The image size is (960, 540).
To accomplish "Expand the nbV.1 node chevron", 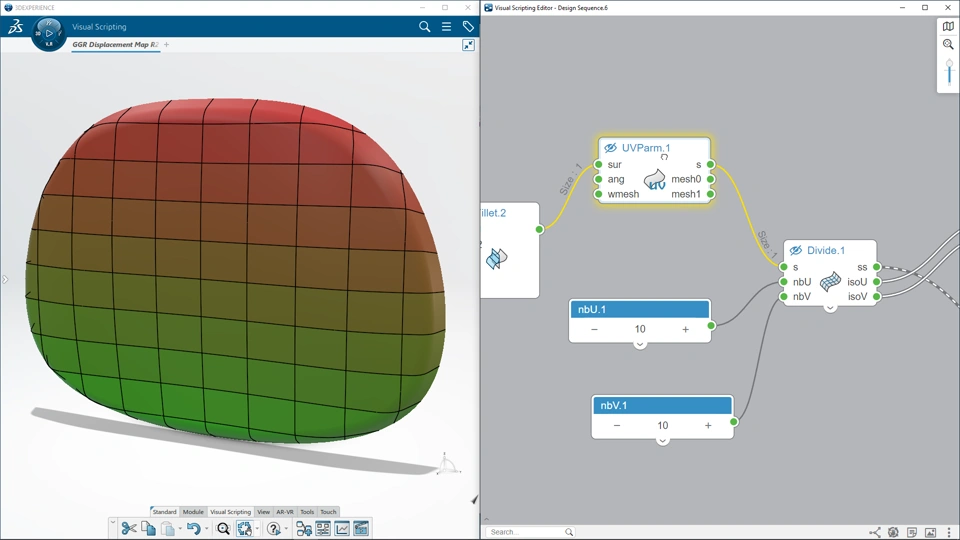I will click(662, 441).
